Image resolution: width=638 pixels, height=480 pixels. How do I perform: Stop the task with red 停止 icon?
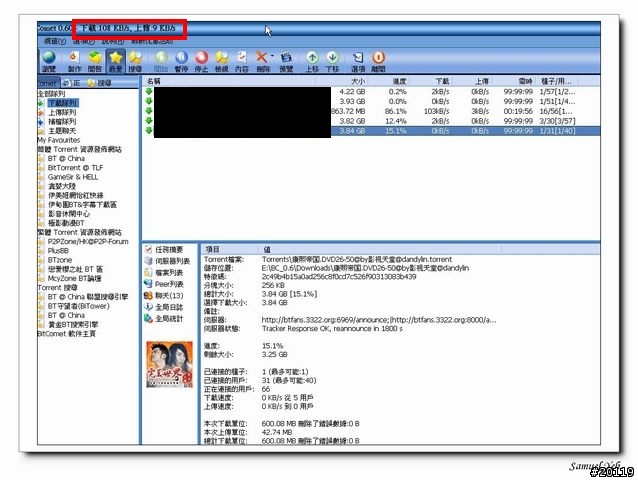(x=201, y=61)
